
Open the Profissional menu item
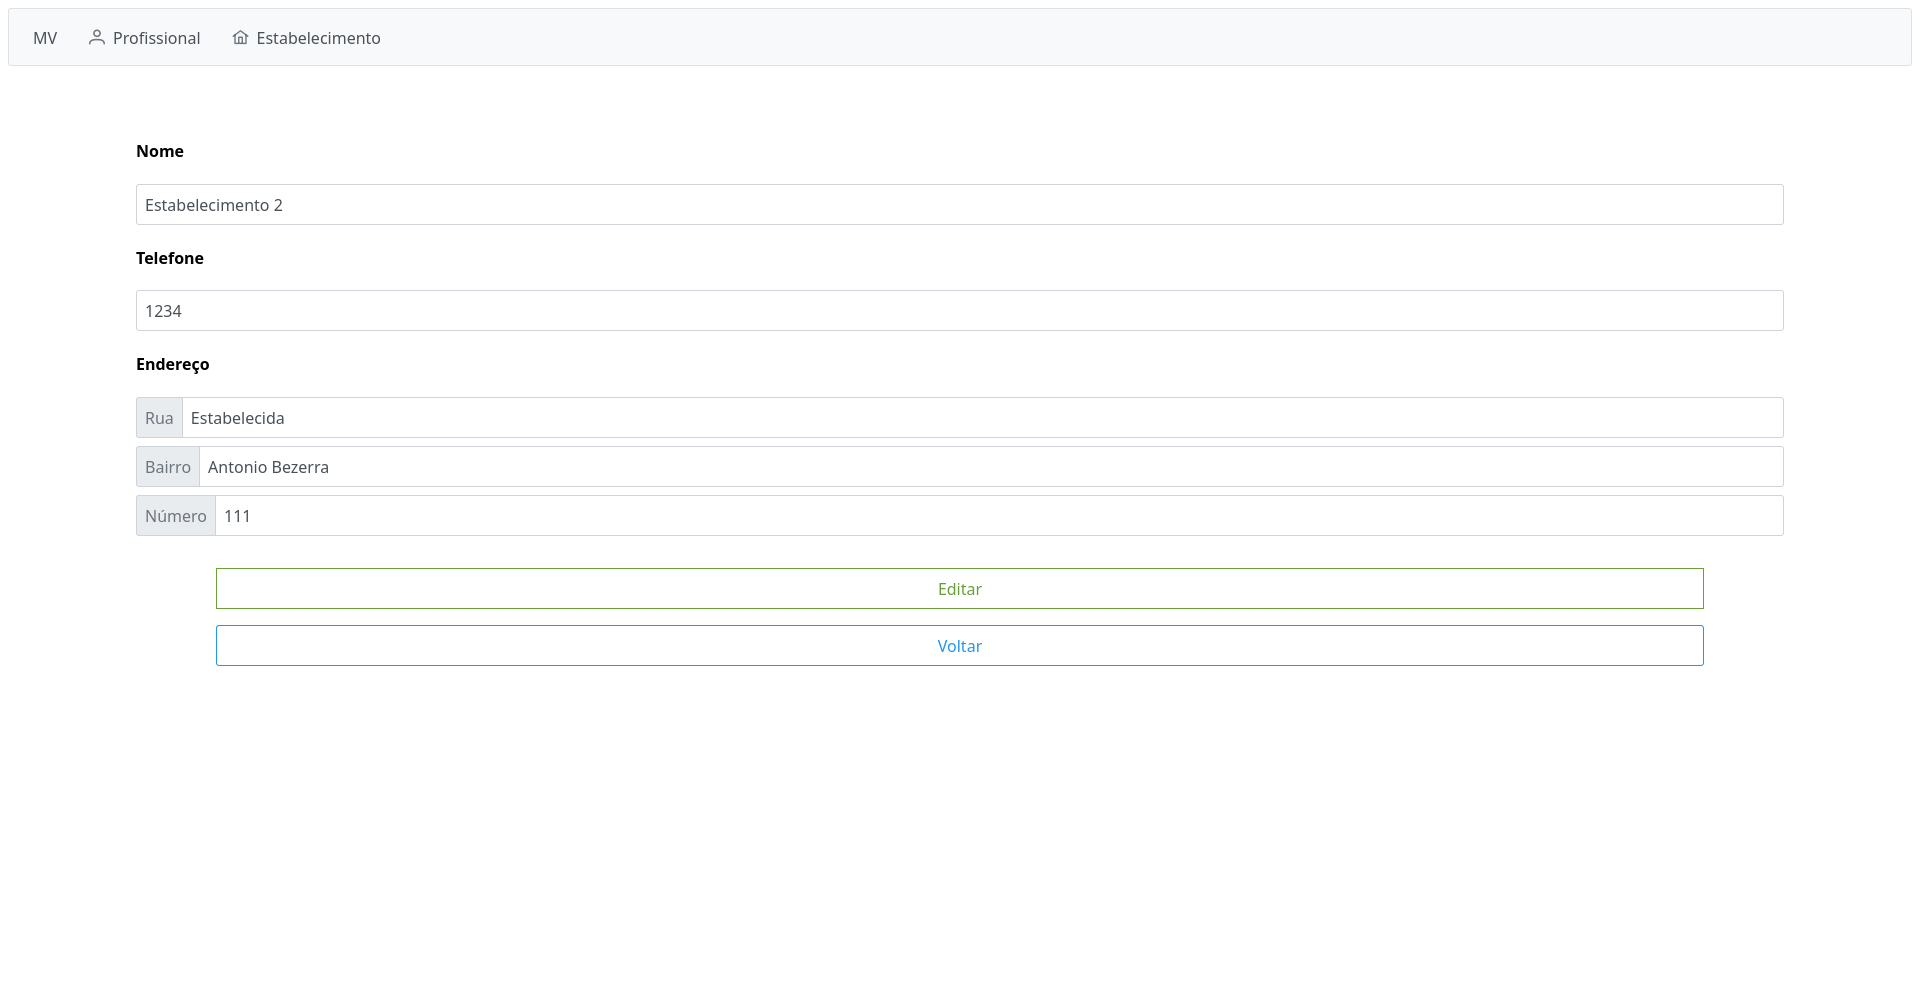[145, 38]
